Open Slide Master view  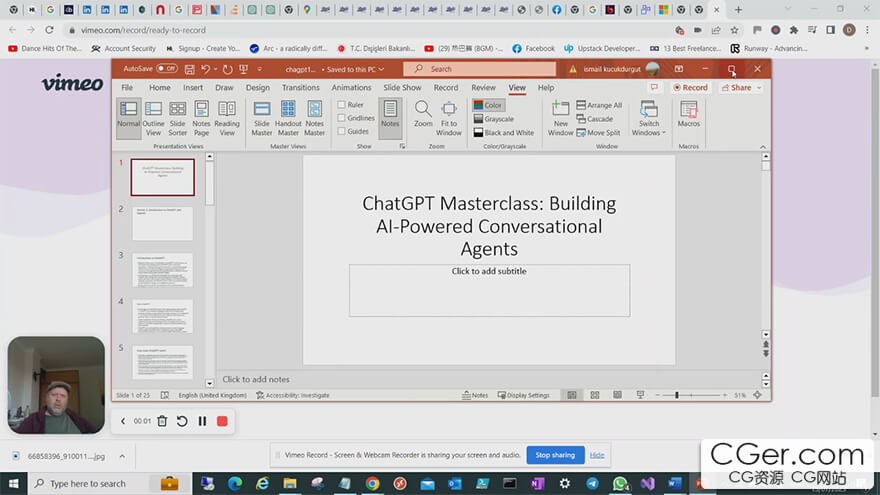point(262,118)
